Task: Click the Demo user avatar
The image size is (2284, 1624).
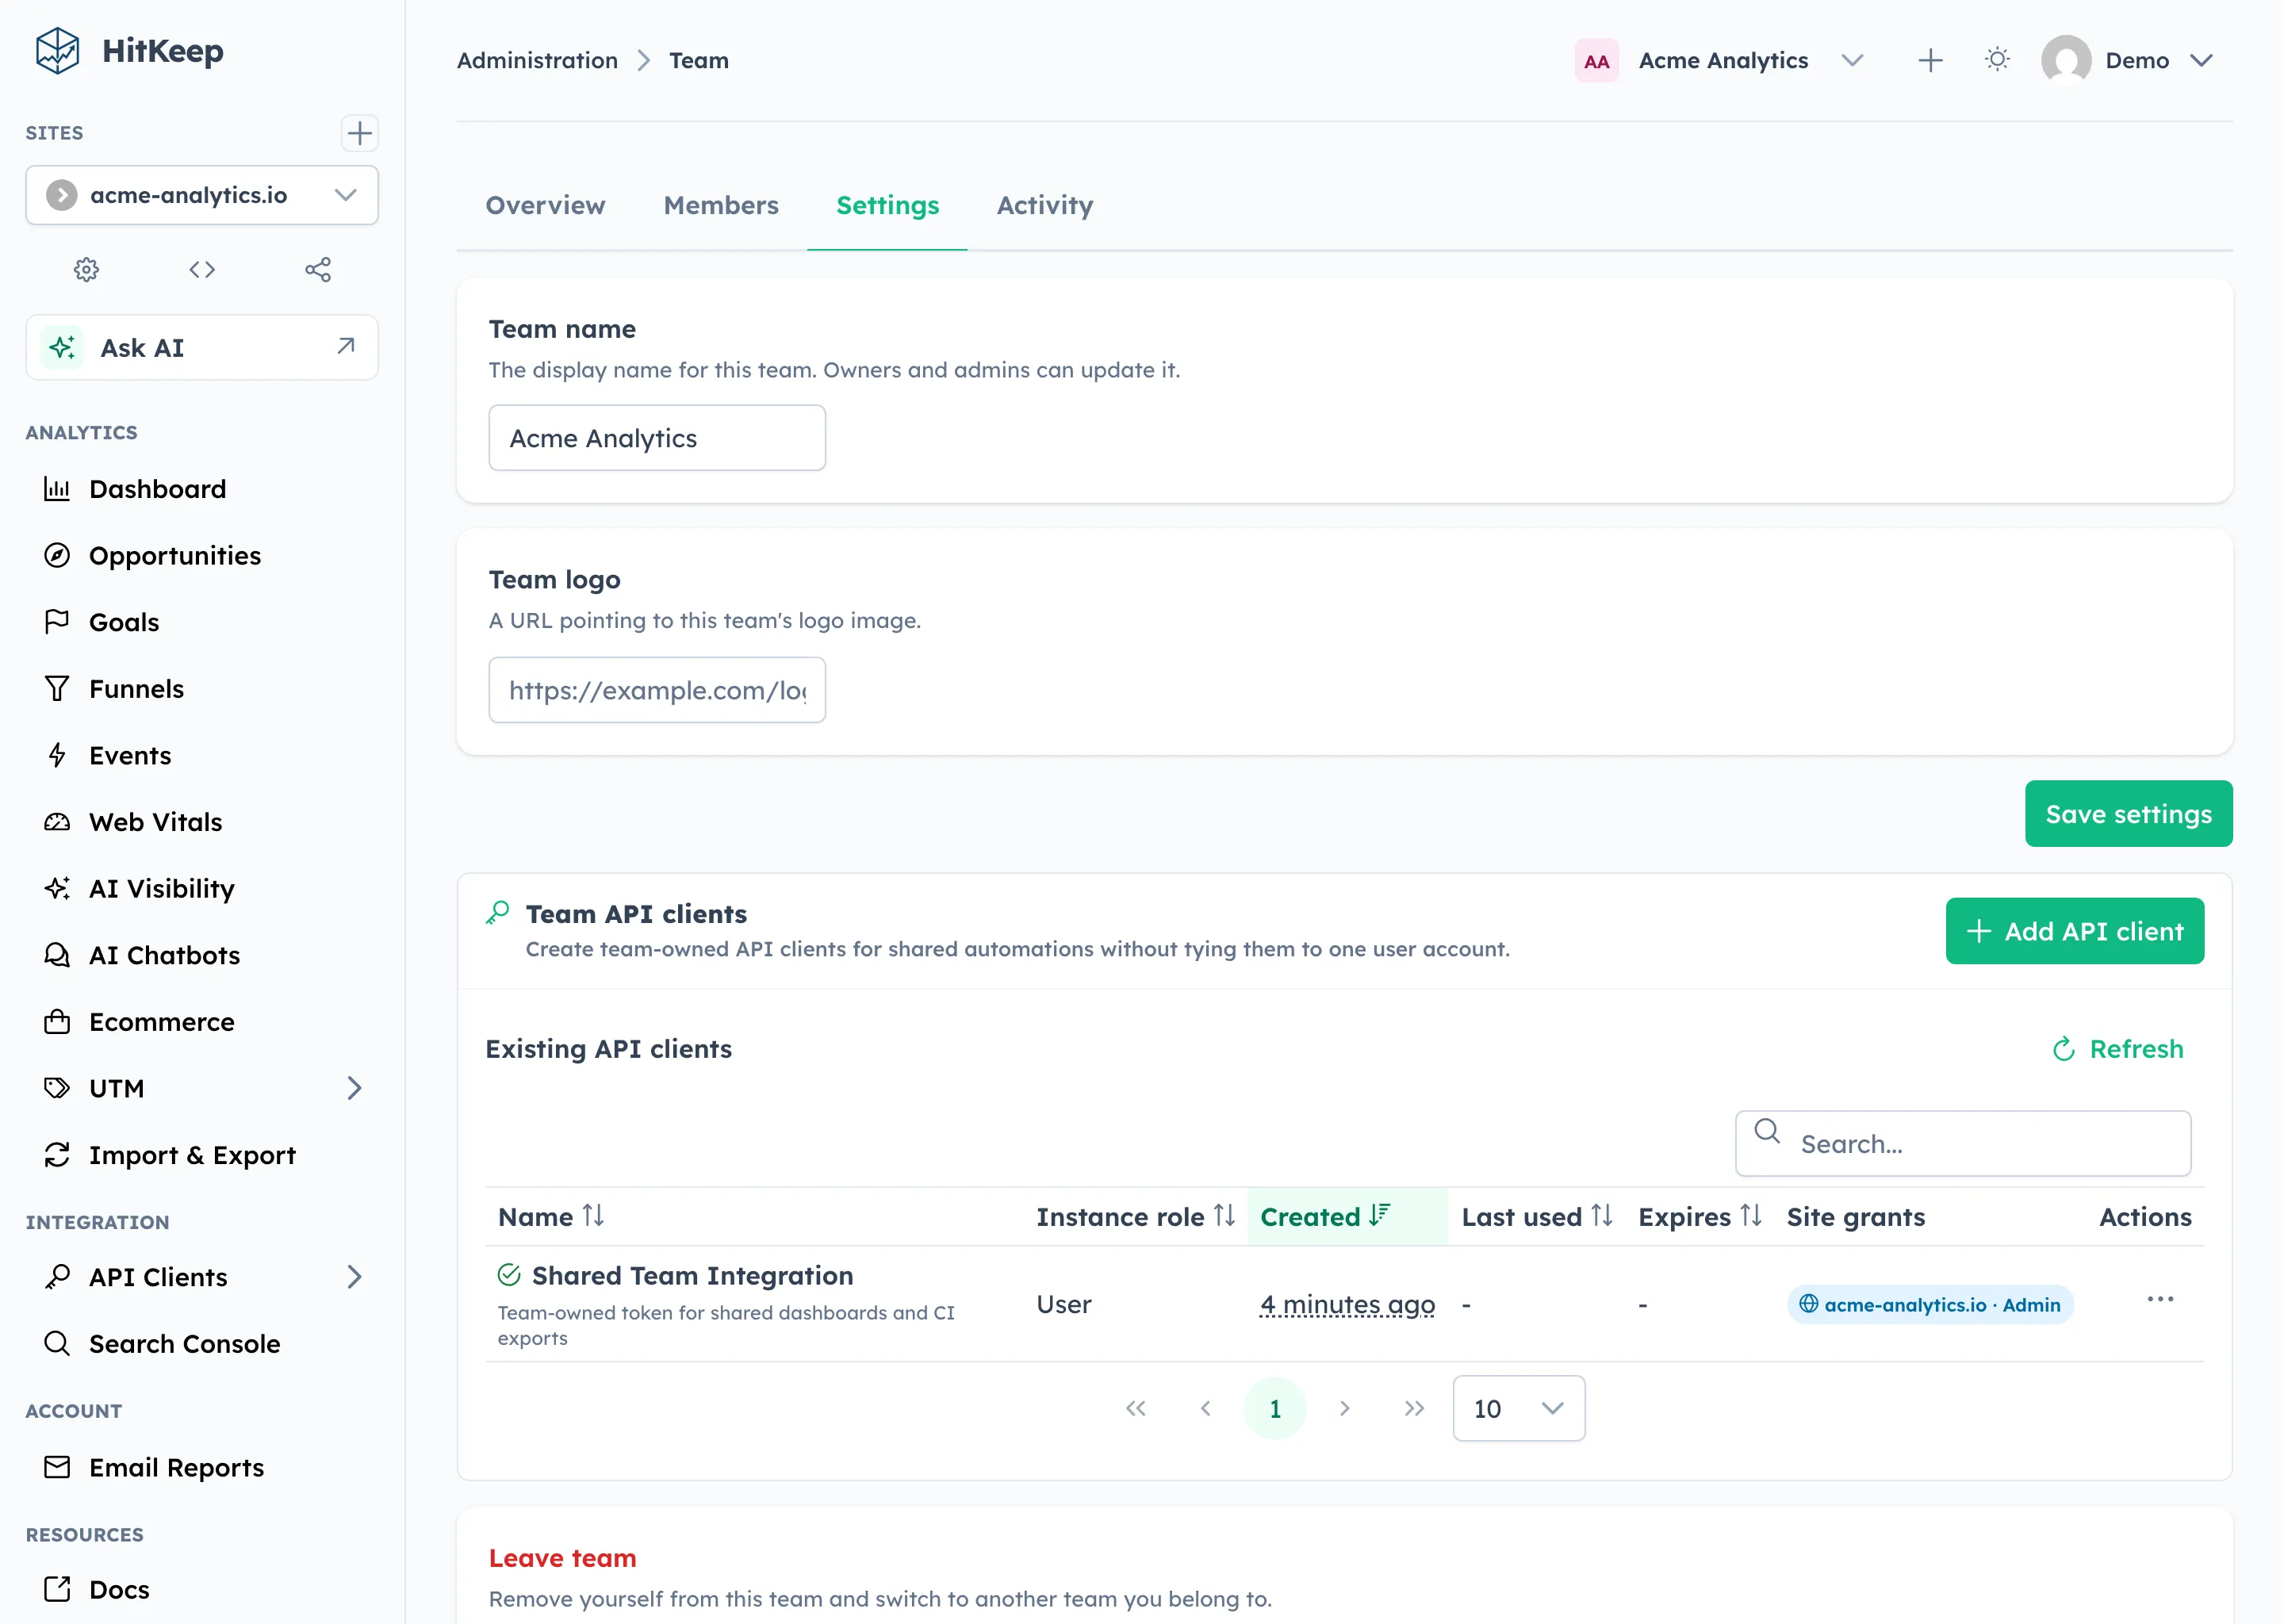Action: tap(2066, 60)
